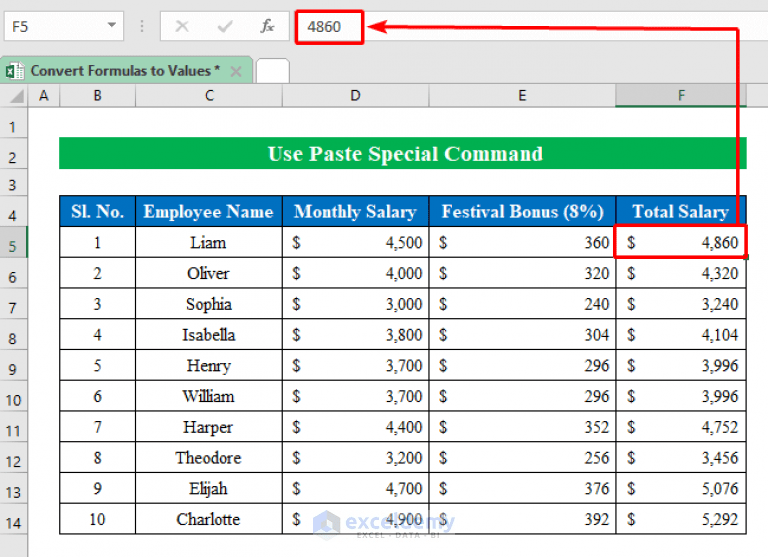Screen dimensions: 768x557
Task: Select the cell containing 'Harper'
Action: pos(209,427)
